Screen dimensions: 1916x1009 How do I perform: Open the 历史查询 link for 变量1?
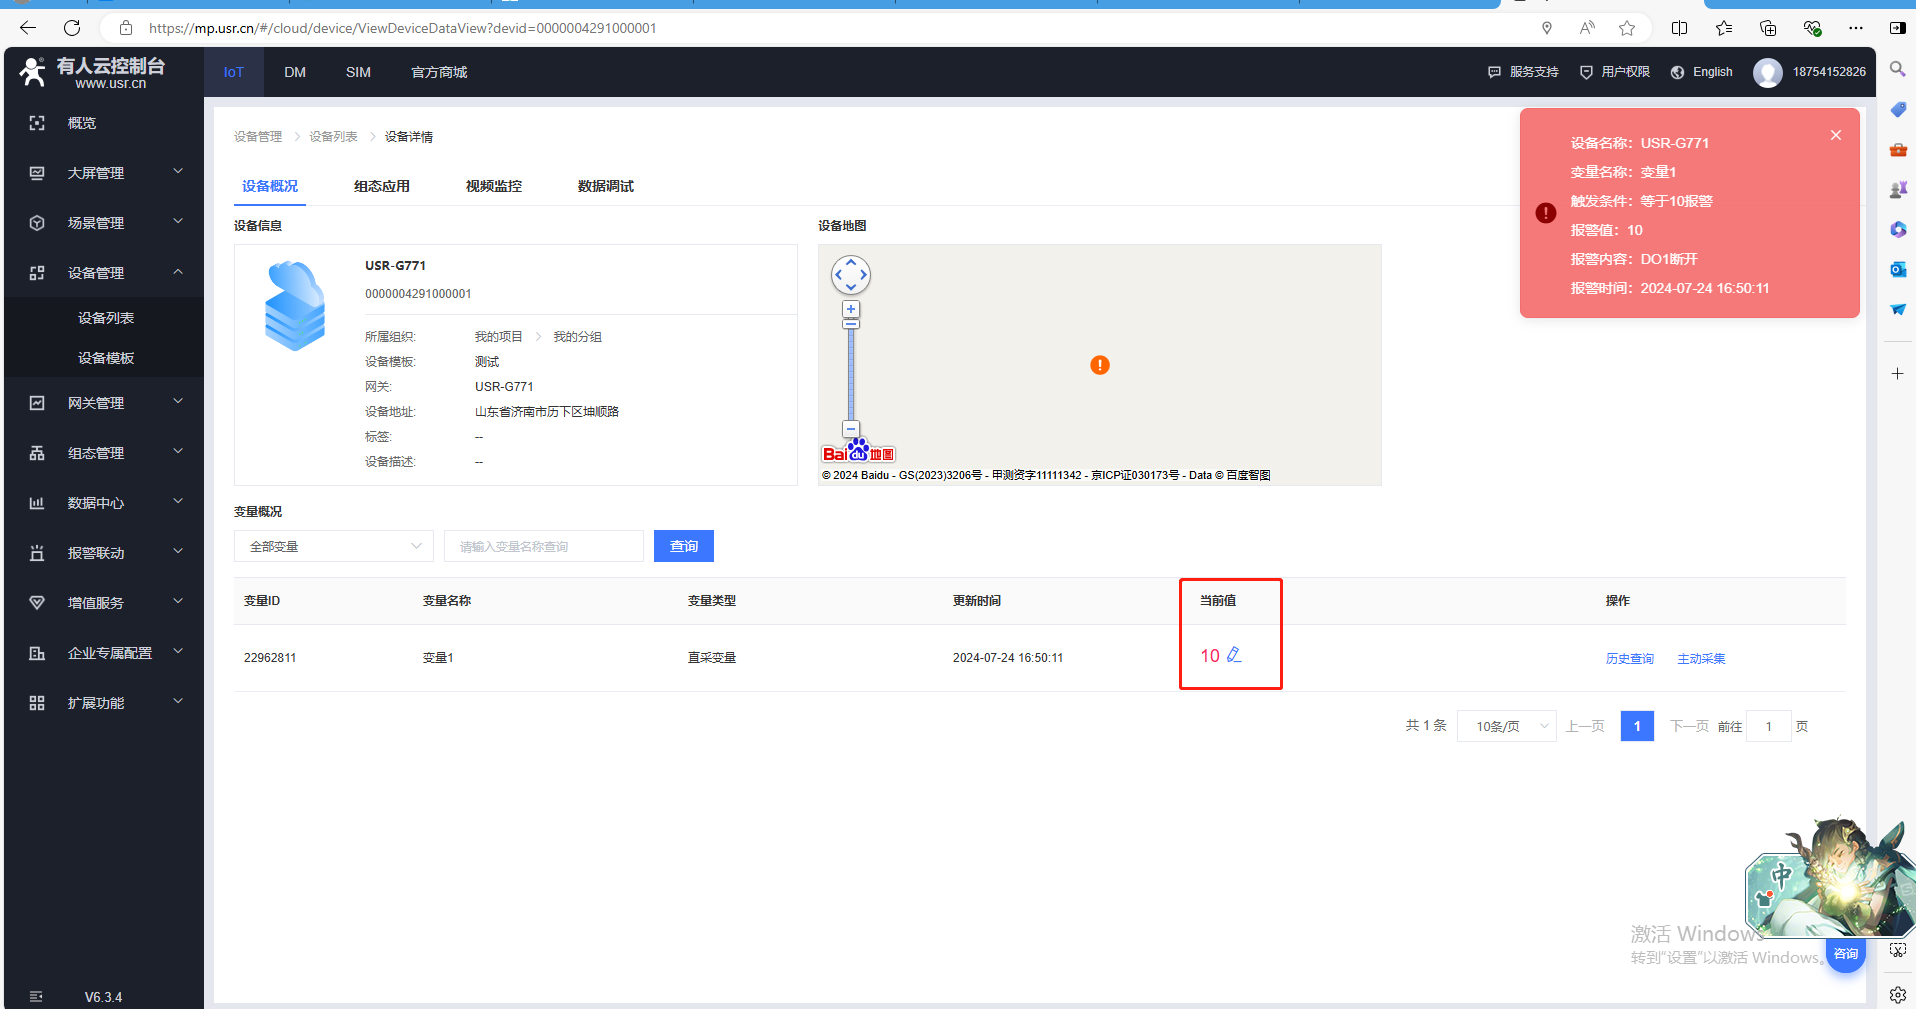(1629, 658)
